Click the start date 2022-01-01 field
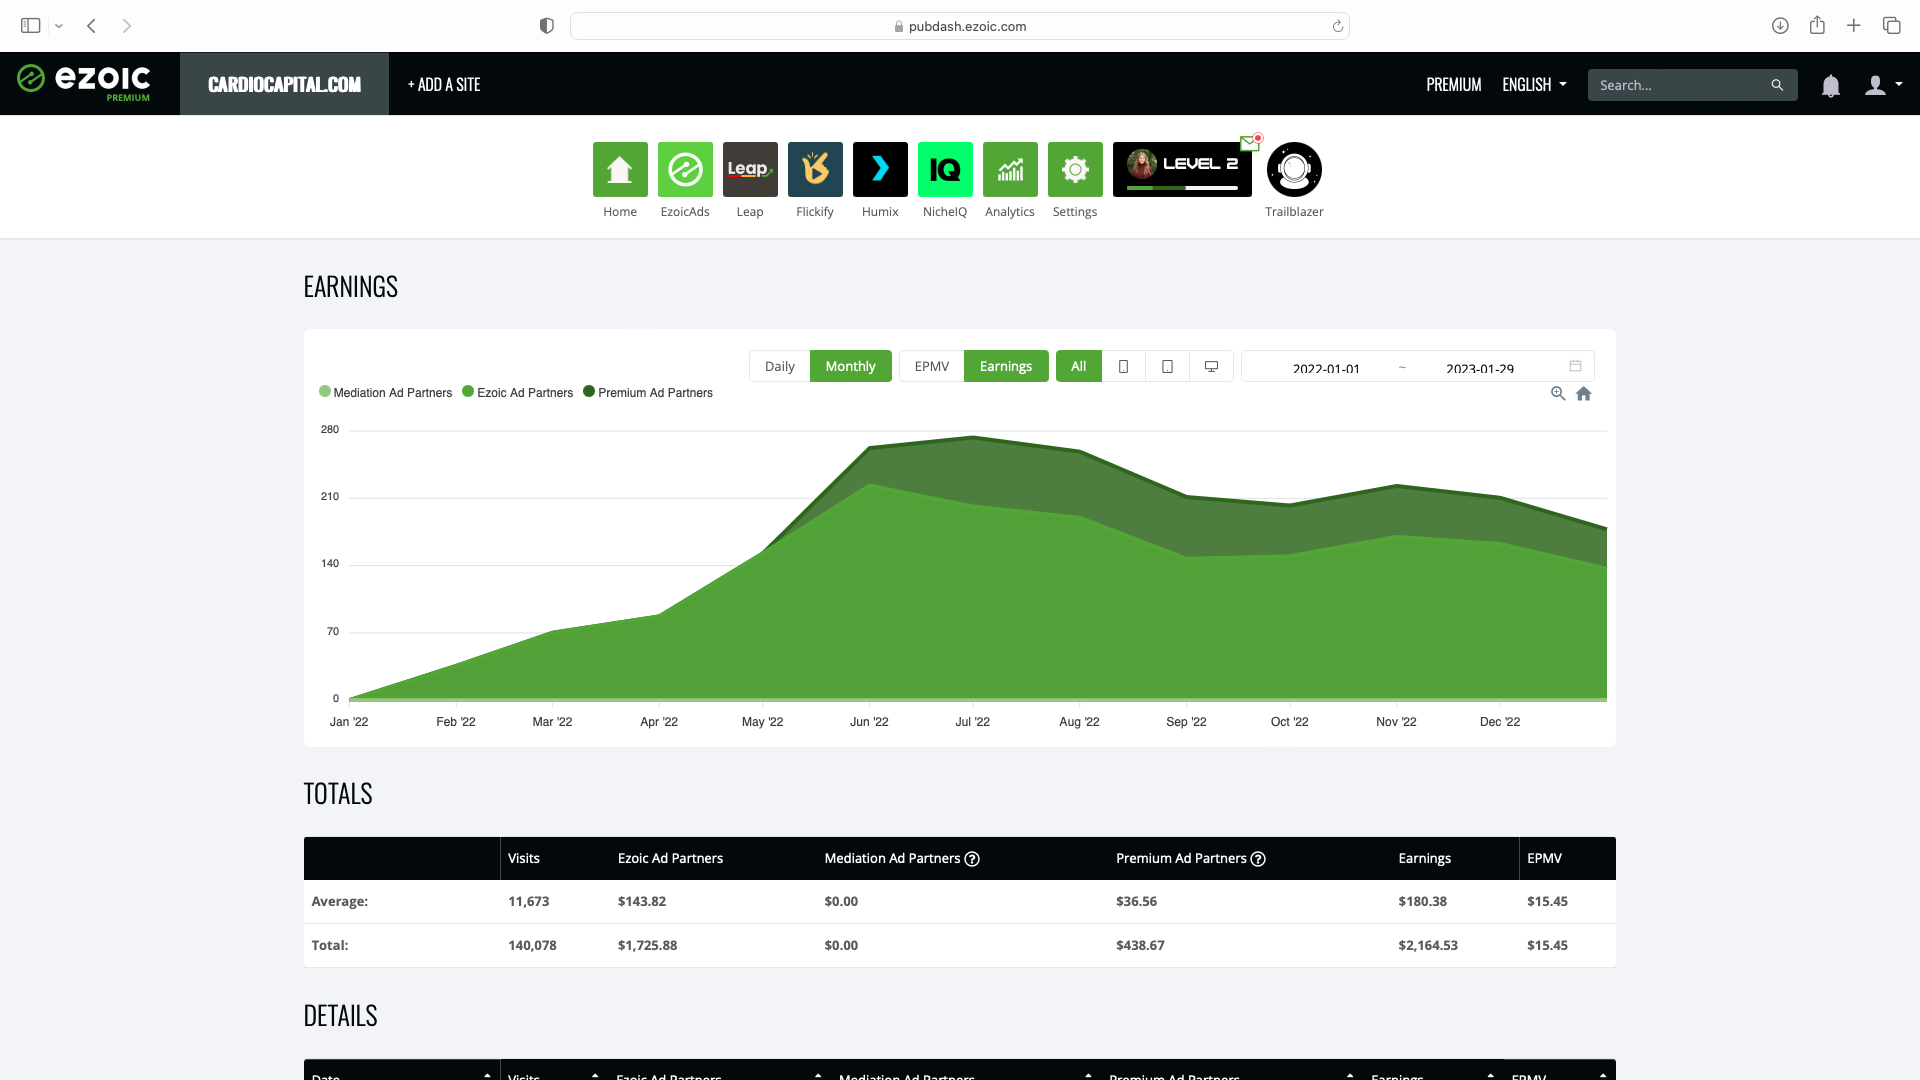 tap(1325, 367)
